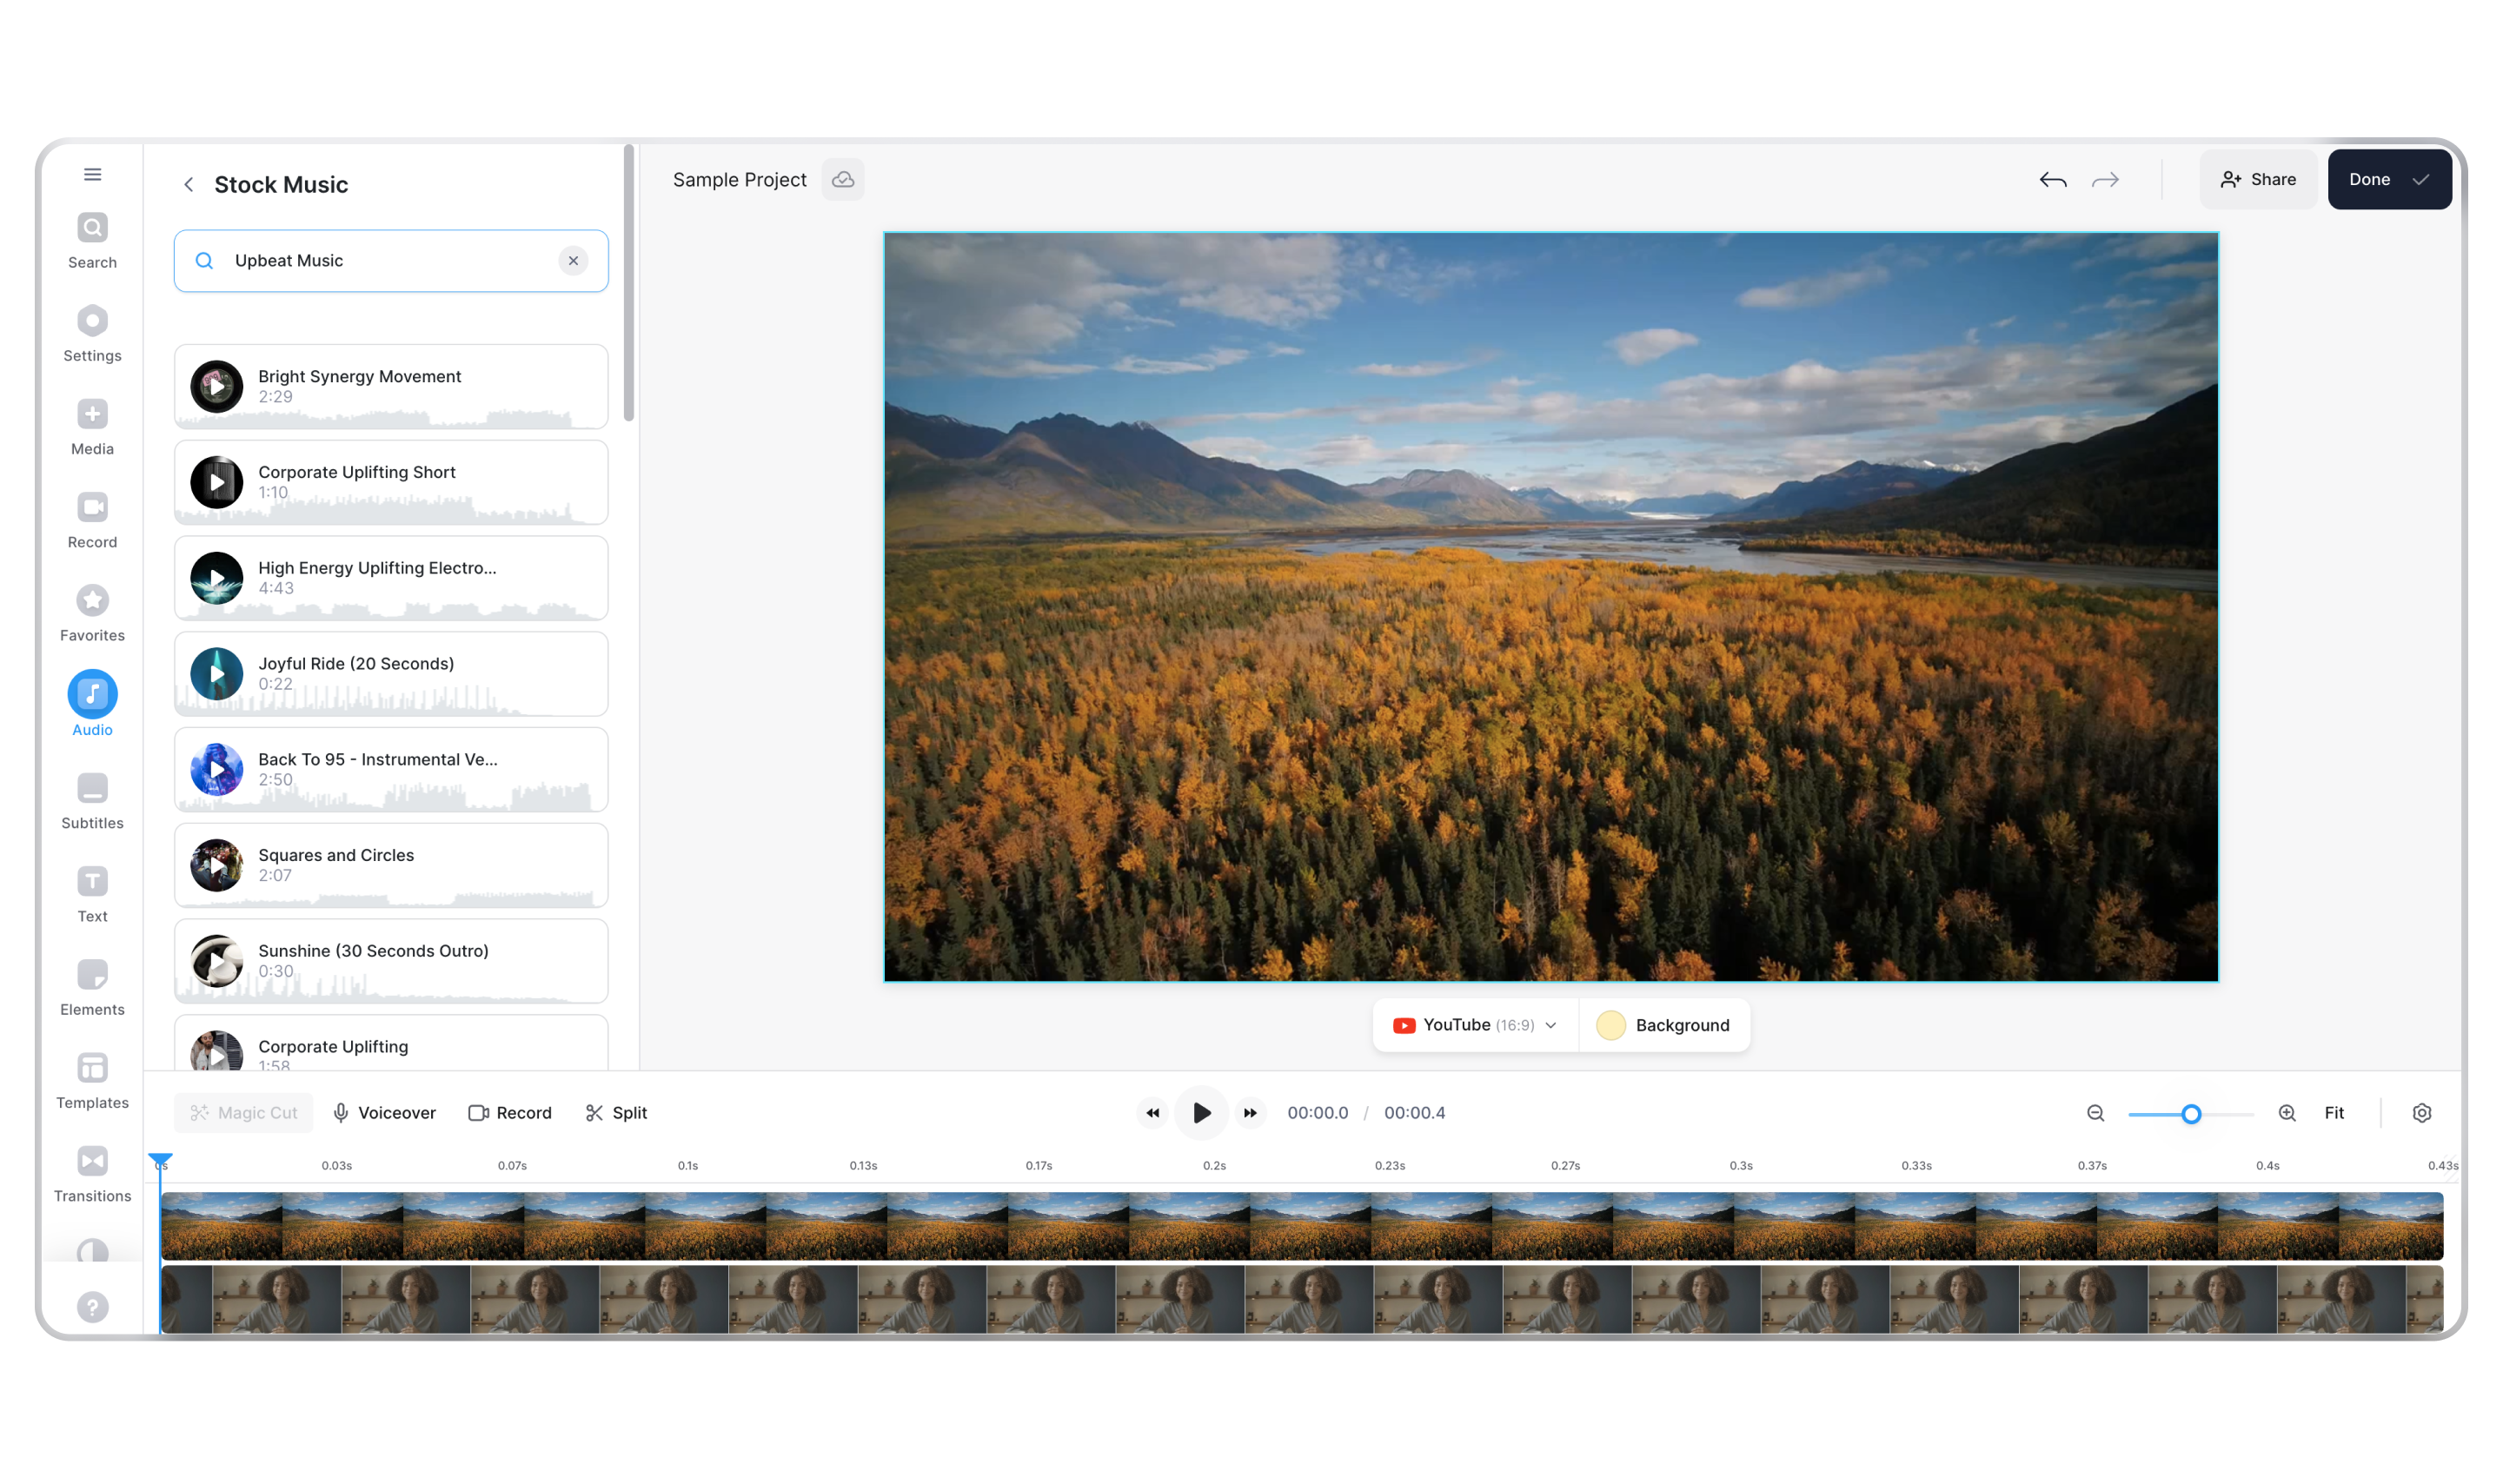Click the 0.2s mark on timeline ruler

tap(1214, 1165)
